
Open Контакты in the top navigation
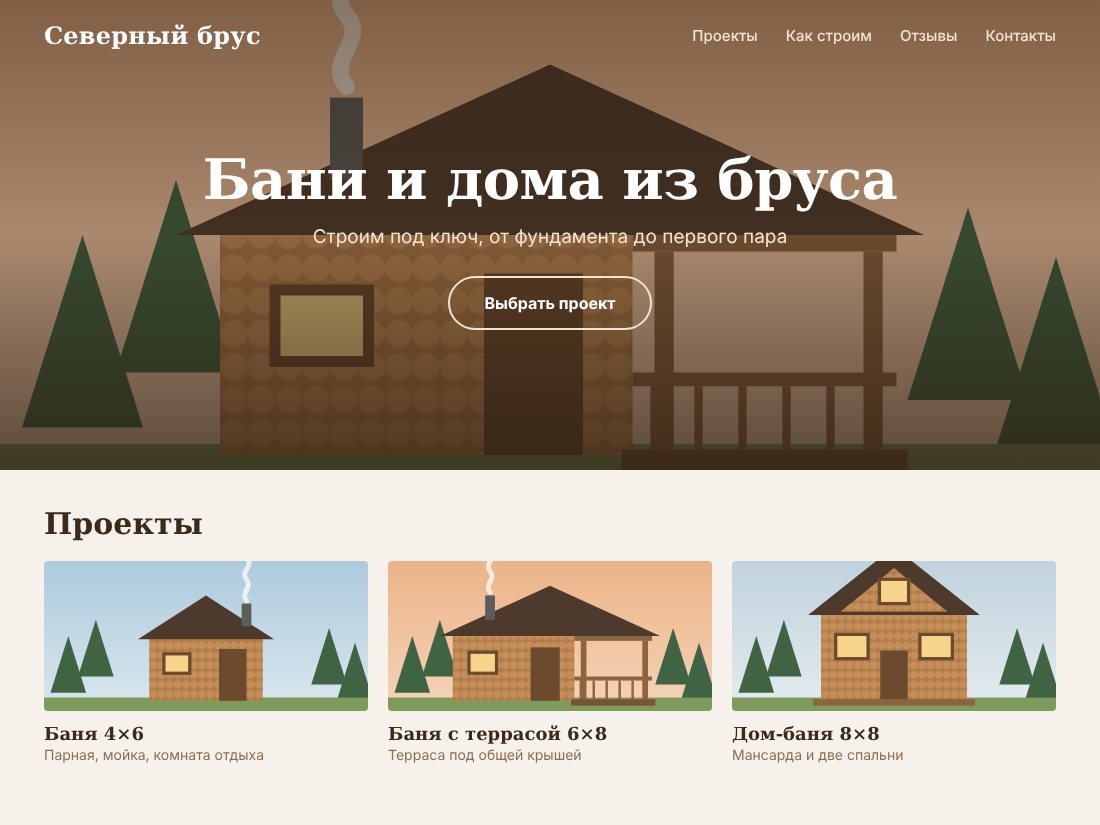[1020, 36]
